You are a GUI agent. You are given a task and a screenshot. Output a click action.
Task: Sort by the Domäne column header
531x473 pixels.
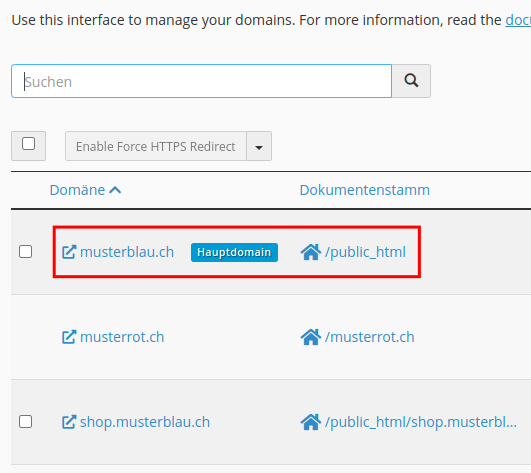coord(77,190)
